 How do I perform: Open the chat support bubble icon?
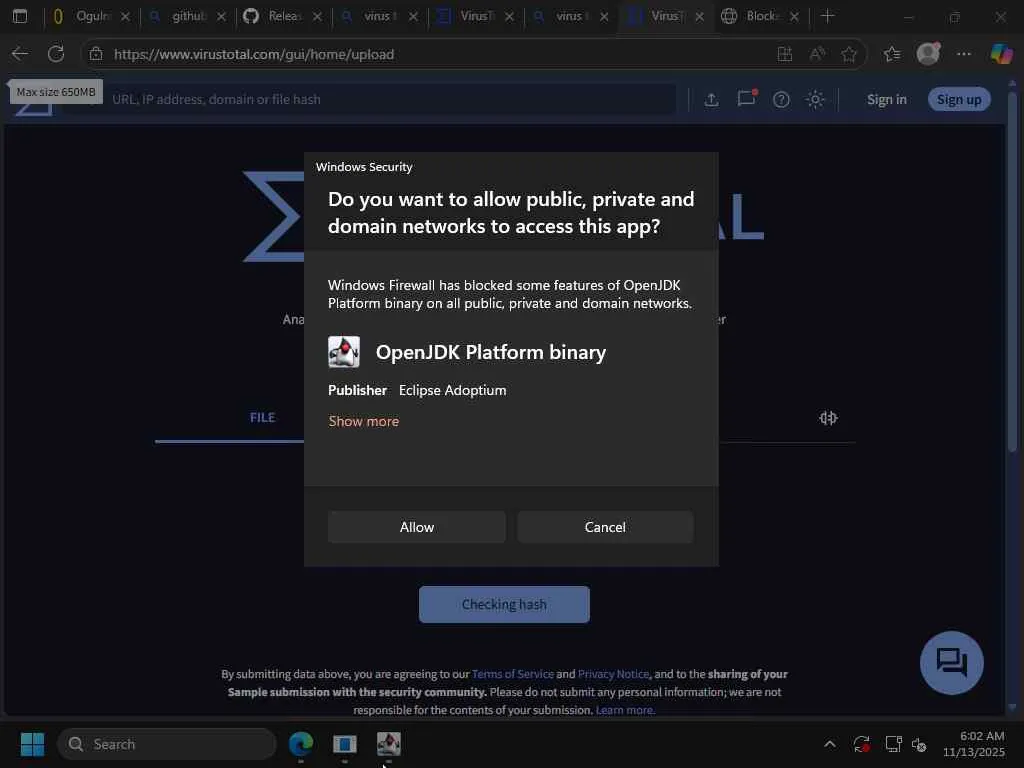952,663
